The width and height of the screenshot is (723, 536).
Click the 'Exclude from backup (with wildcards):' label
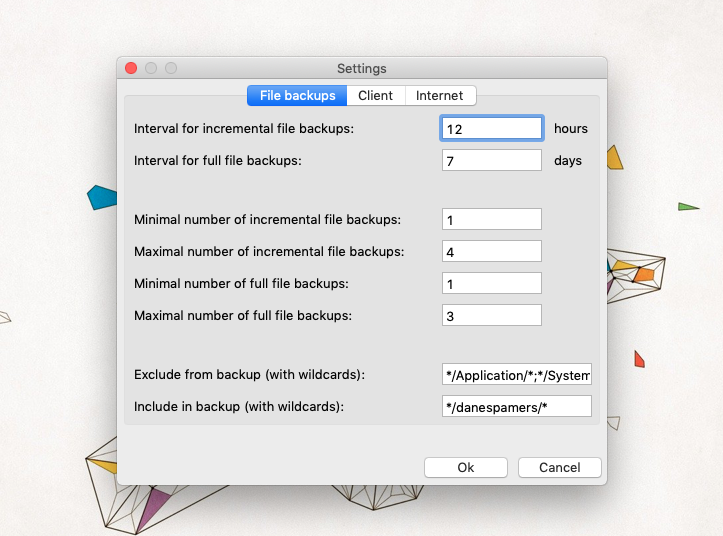coord(249,375)
